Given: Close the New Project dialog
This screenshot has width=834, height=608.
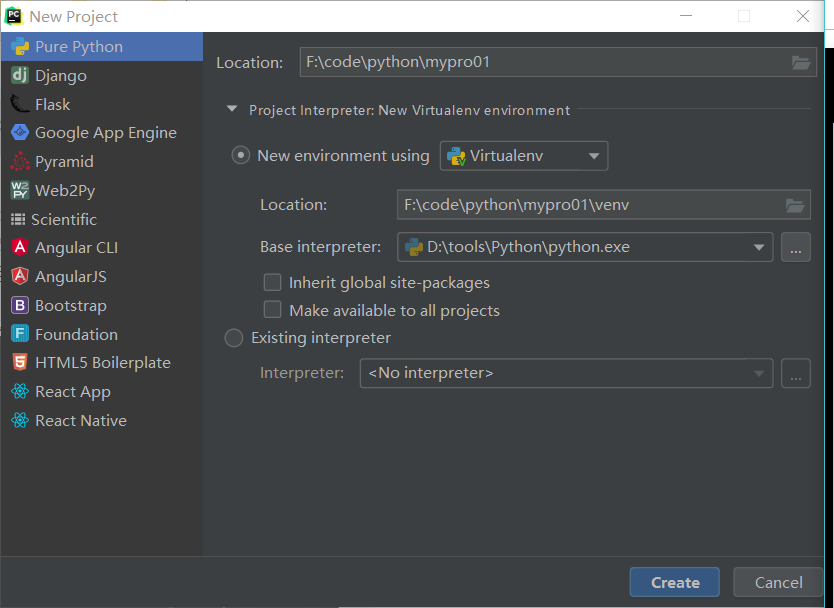Looking at the screenshot, I should tap(803, 16).
